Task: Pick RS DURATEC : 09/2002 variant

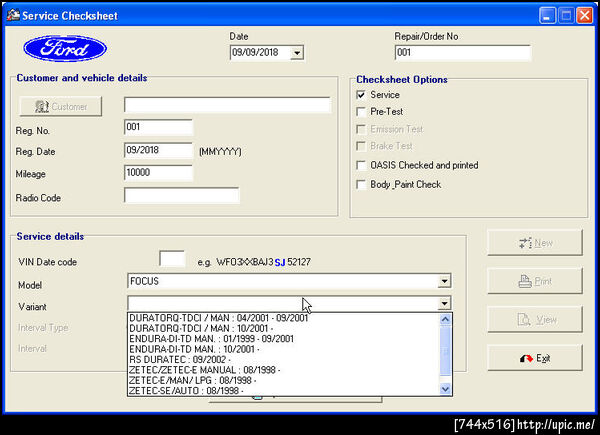Action: click(284, 360)
